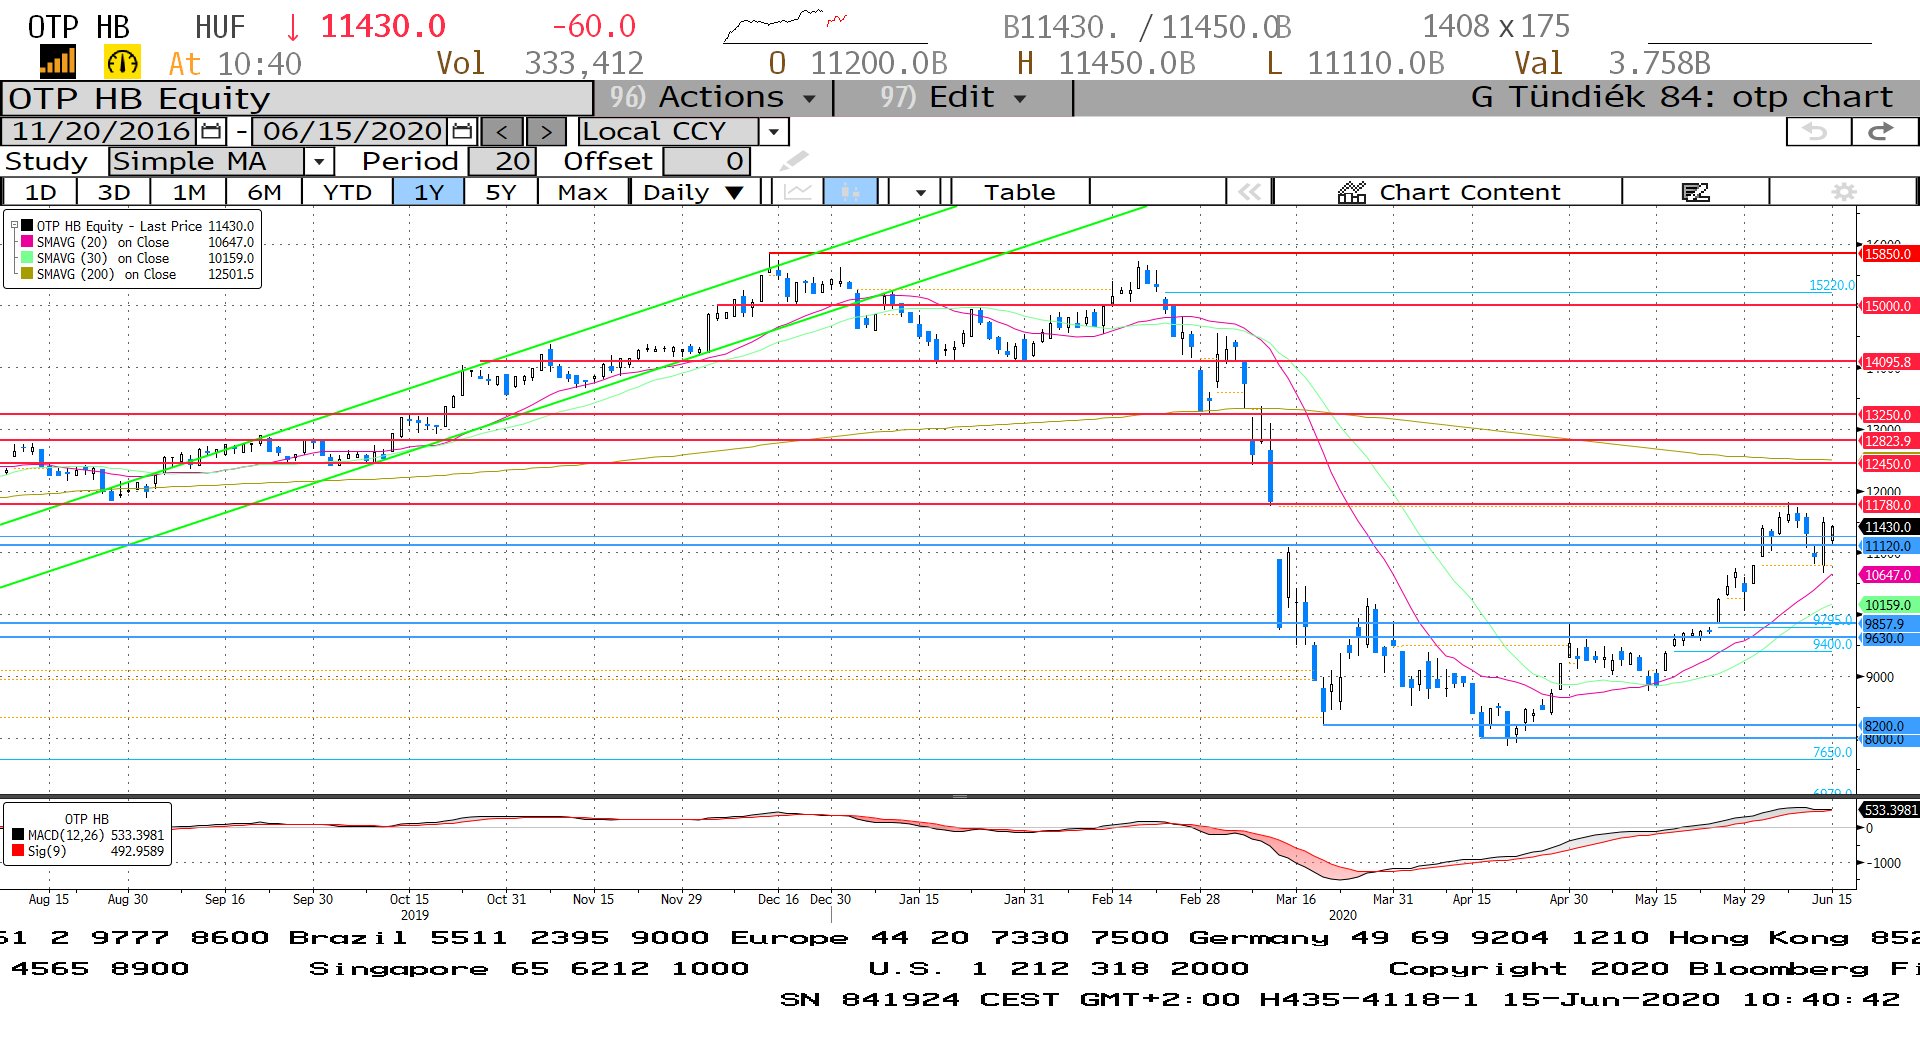Select 1Y time range tab

point(428,192)
